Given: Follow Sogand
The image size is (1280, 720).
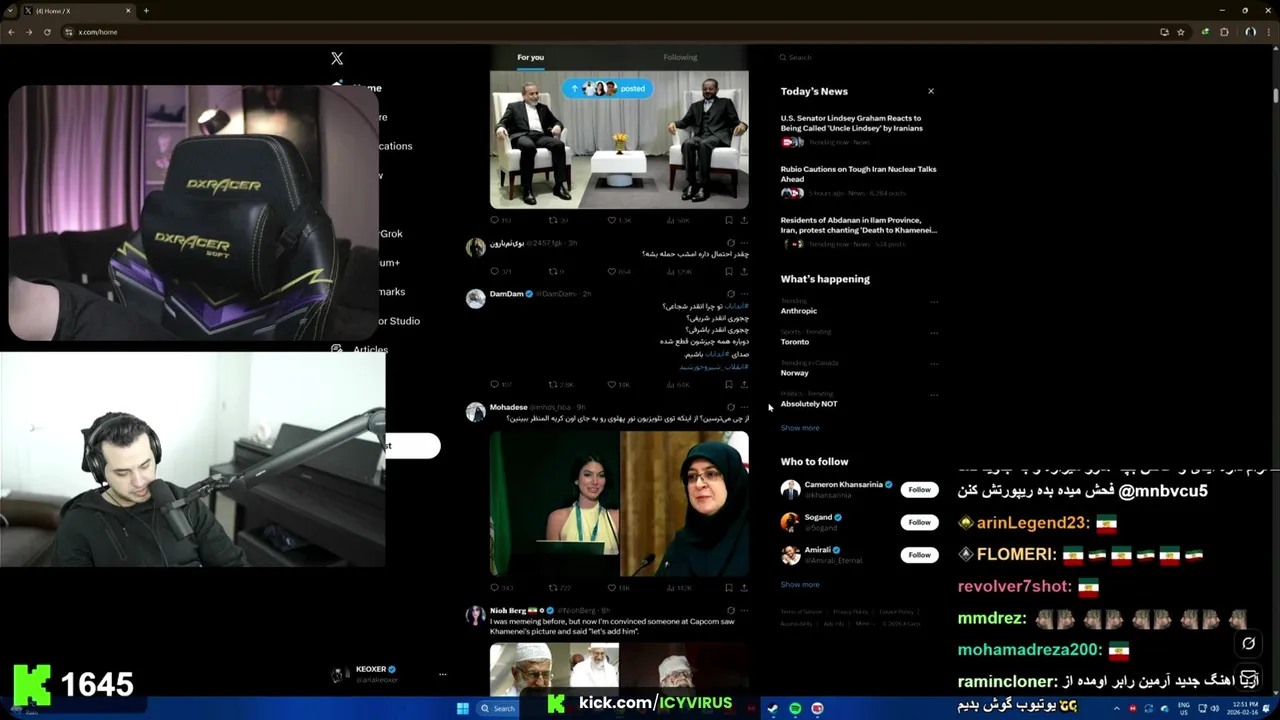Looking at the screenshot, I should [x=919, y=522].
